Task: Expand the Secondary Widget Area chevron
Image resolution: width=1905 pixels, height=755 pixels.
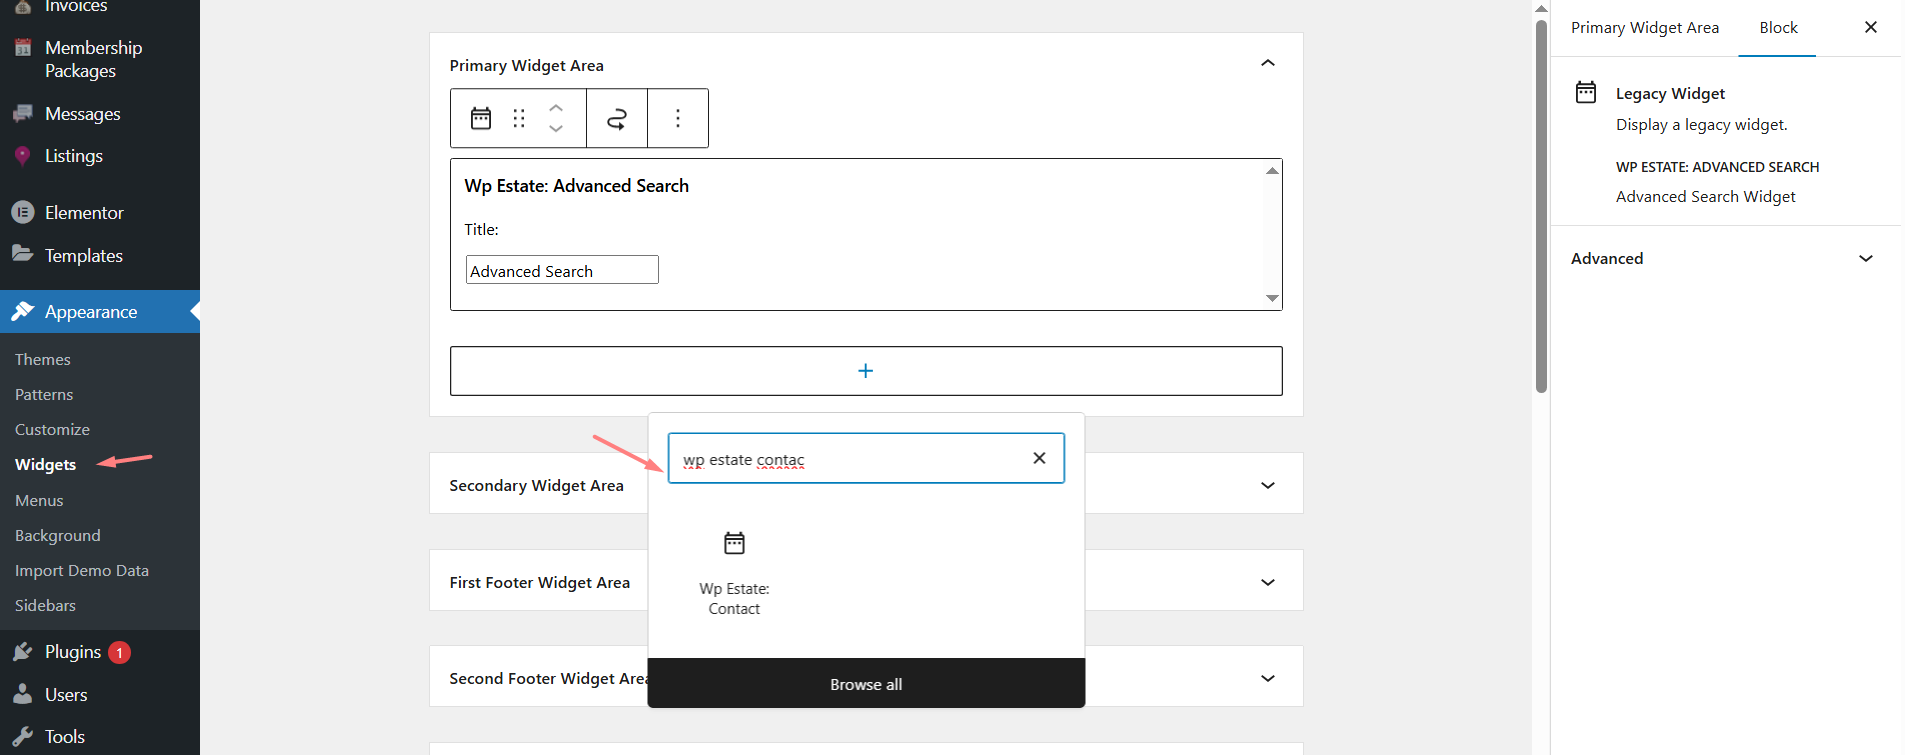Action: (x=1267, y=486)
